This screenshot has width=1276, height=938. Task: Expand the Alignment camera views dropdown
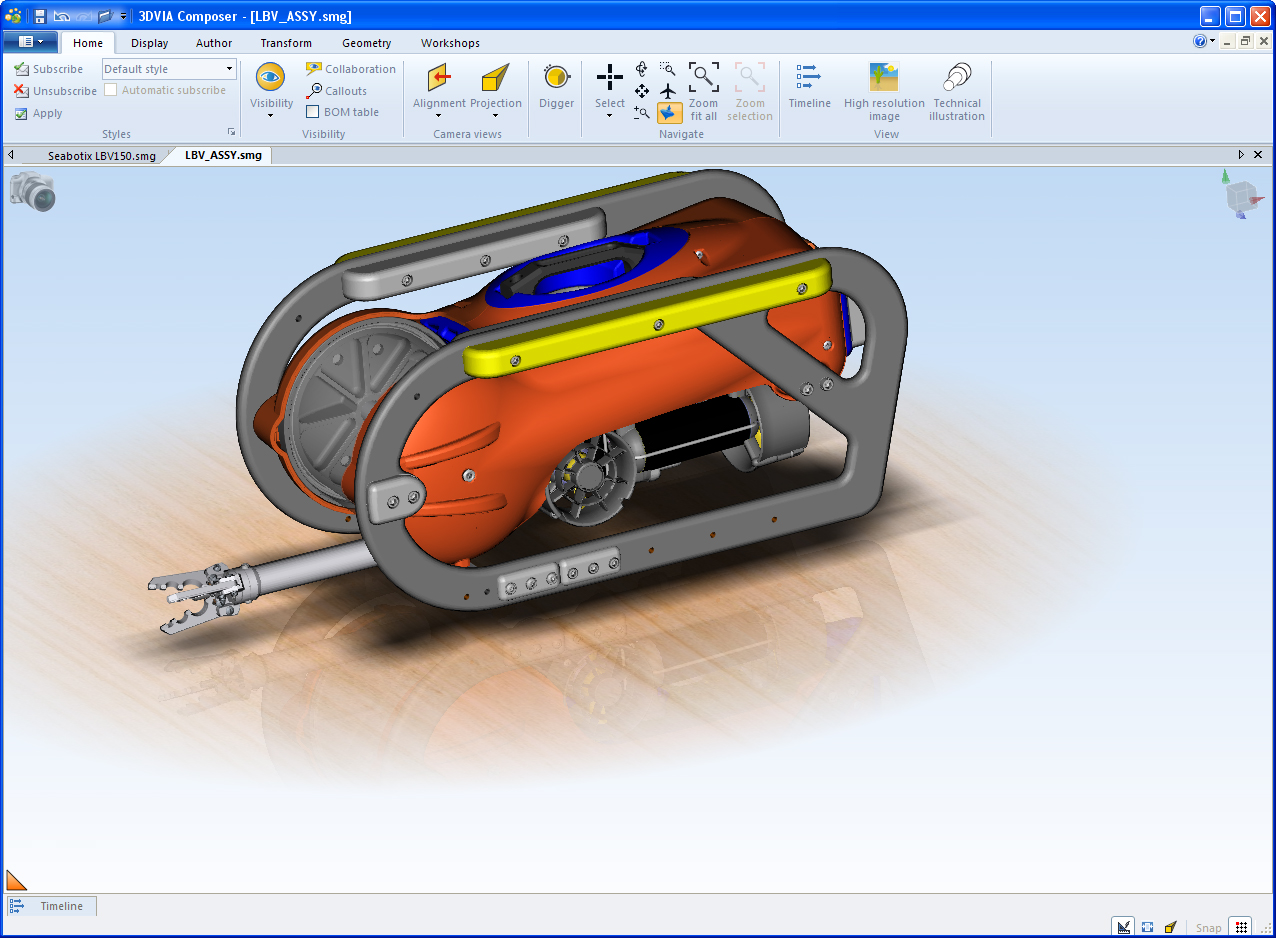(x=439, y=116)
